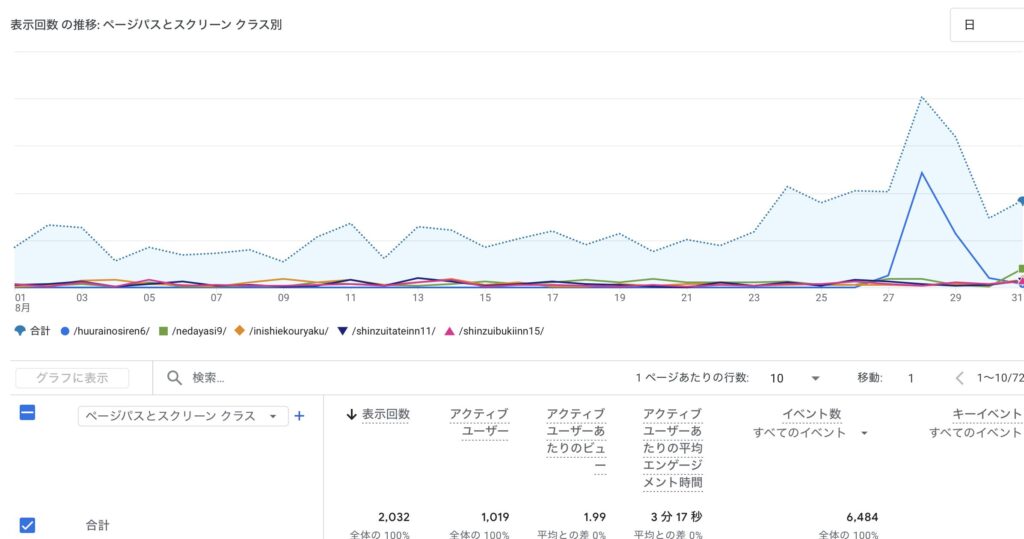The width and height of the screenshot is (1024, 539).
Task: Click the キーイベント column header link
Action: (987, 414)
